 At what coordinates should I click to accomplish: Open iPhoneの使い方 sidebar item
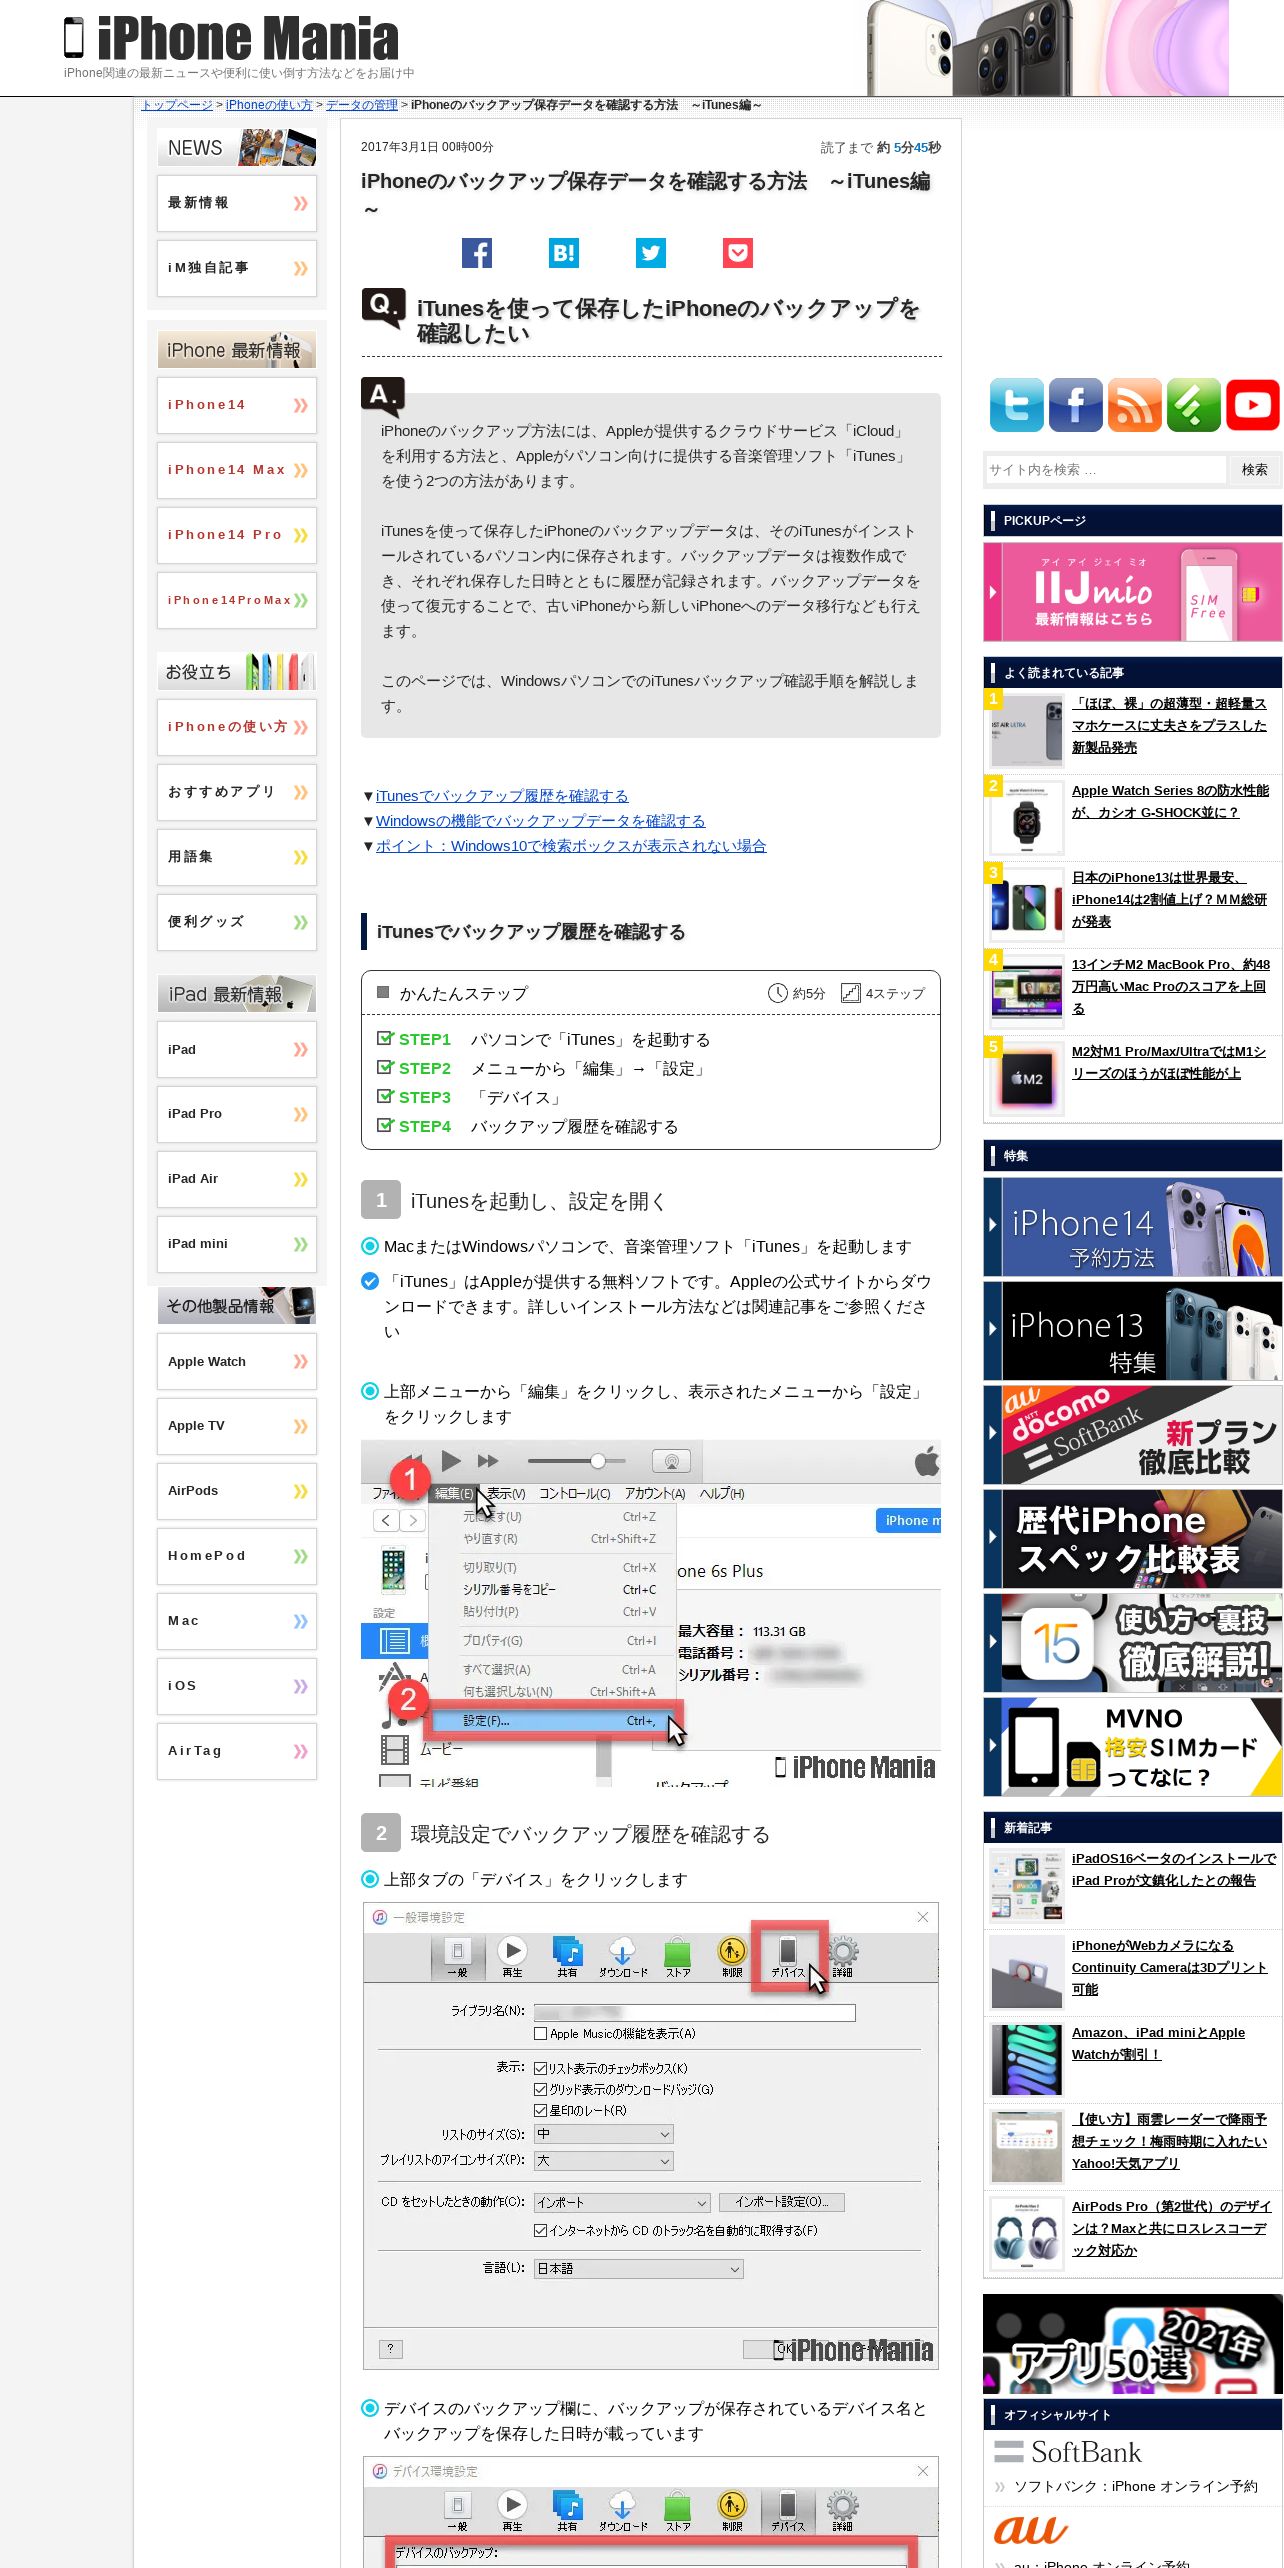point(237,727)
